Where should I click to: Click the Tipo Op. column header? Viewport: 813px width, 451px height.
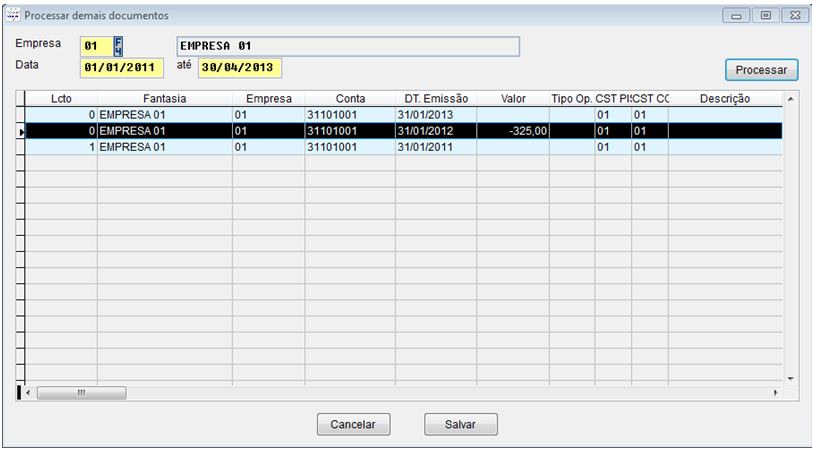572,98
